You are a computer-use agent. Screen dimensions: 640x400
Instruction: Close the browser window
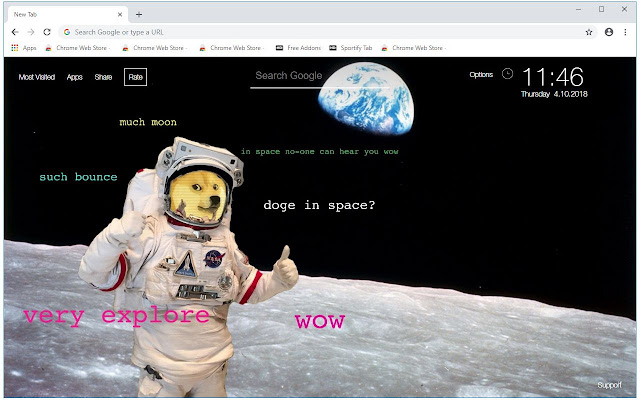pyautogui.click(x=624, y=9)
